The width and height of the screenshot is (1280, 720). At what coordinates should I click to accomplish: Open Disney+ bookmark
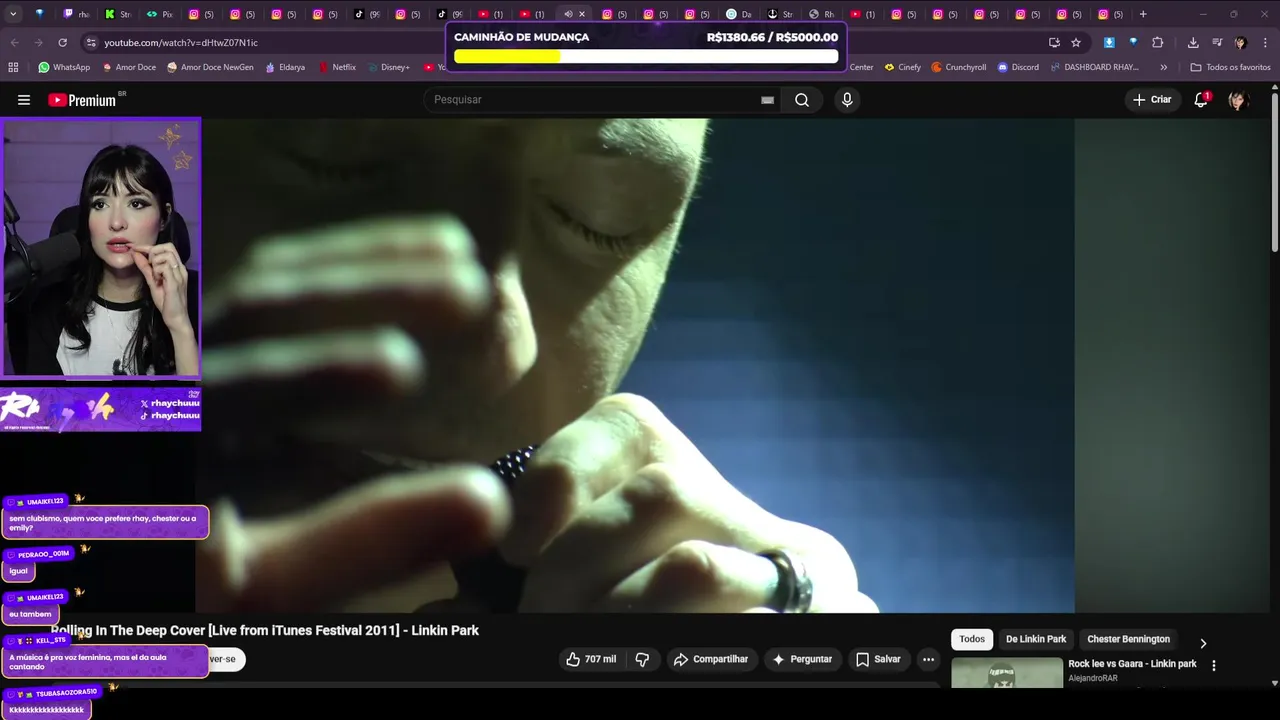pyautogui.click(x=388, y=67)
